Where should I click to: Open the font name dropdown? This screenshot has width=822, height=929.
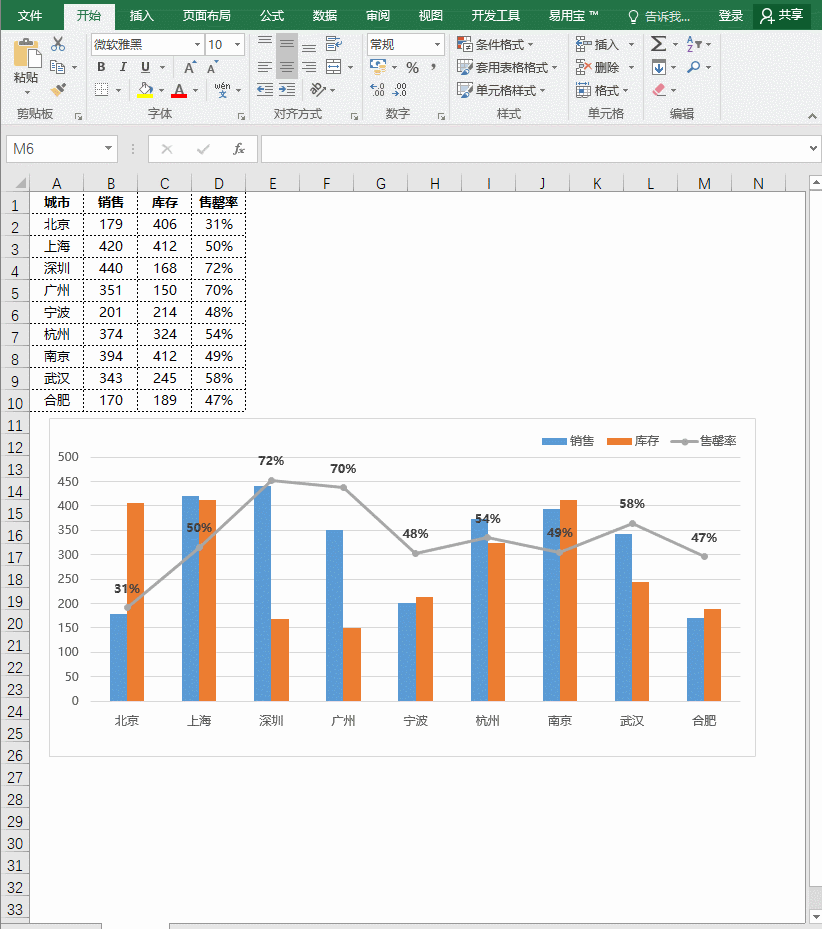coord(197,44)
